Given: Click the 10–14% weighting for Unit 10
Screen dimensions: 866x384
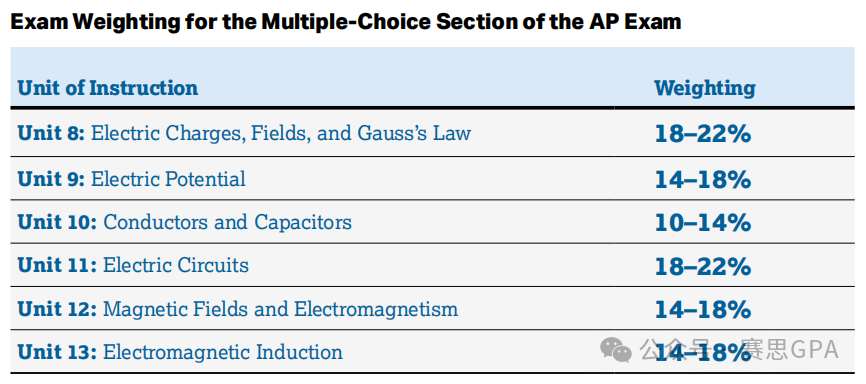Looking at the screenshot, I should click(x=703, y=223).
